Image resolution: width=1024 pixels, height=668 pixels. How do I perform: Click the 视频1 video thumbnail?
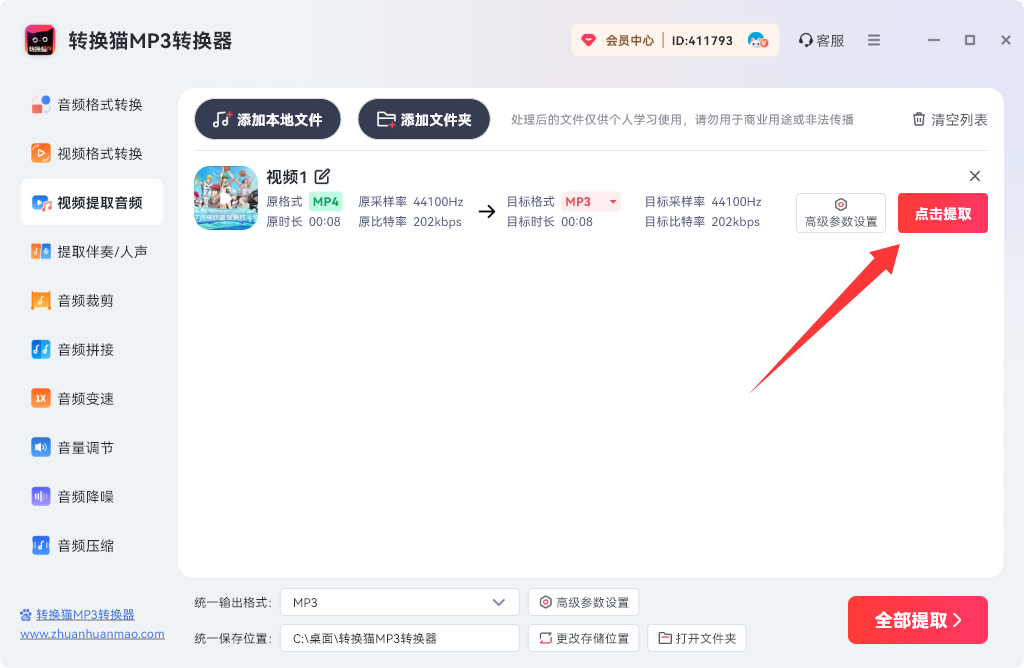226,197
